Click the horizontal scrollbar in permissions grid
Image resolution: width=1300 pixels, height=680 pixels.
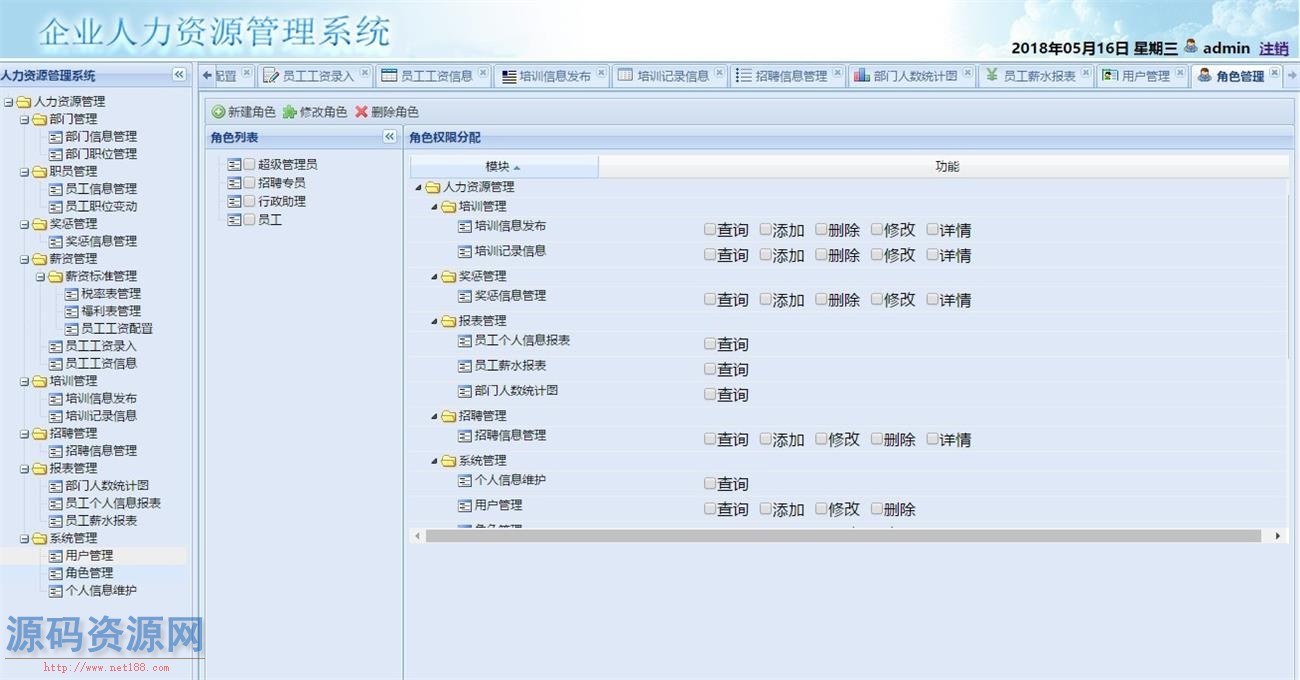844,536
